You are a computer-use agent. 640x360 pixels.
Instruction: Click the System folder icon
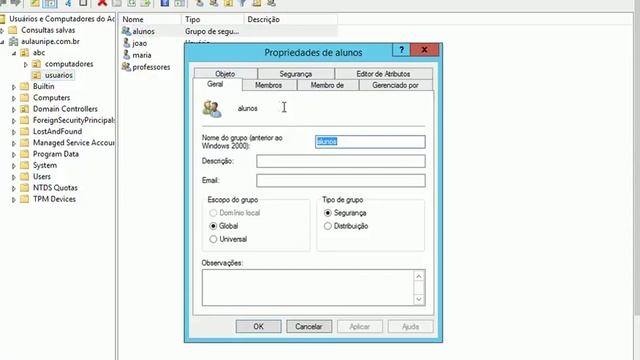point(24,165)
